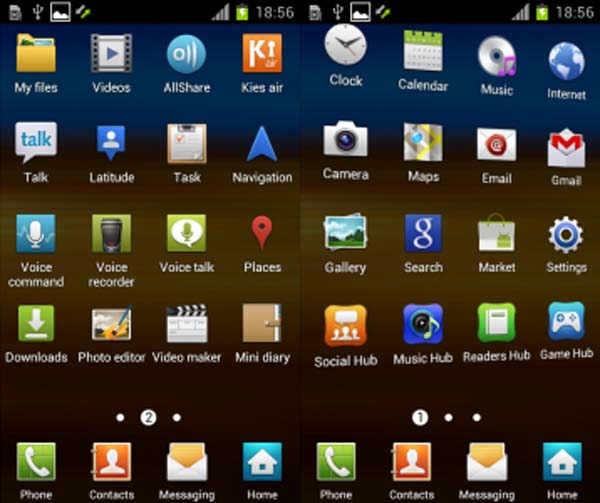
Task: Open Game Hub
Action: 566,321
